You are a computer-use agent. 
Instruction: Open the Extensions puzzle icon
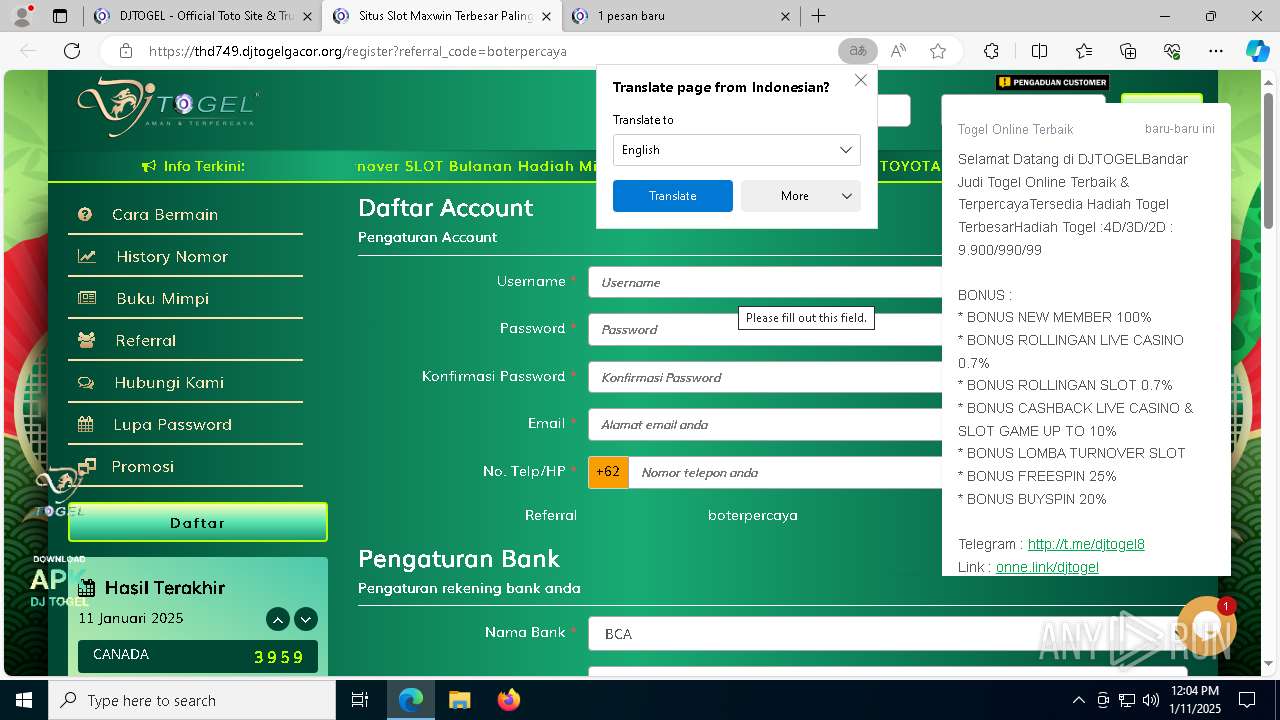click(x=991, y=51)
